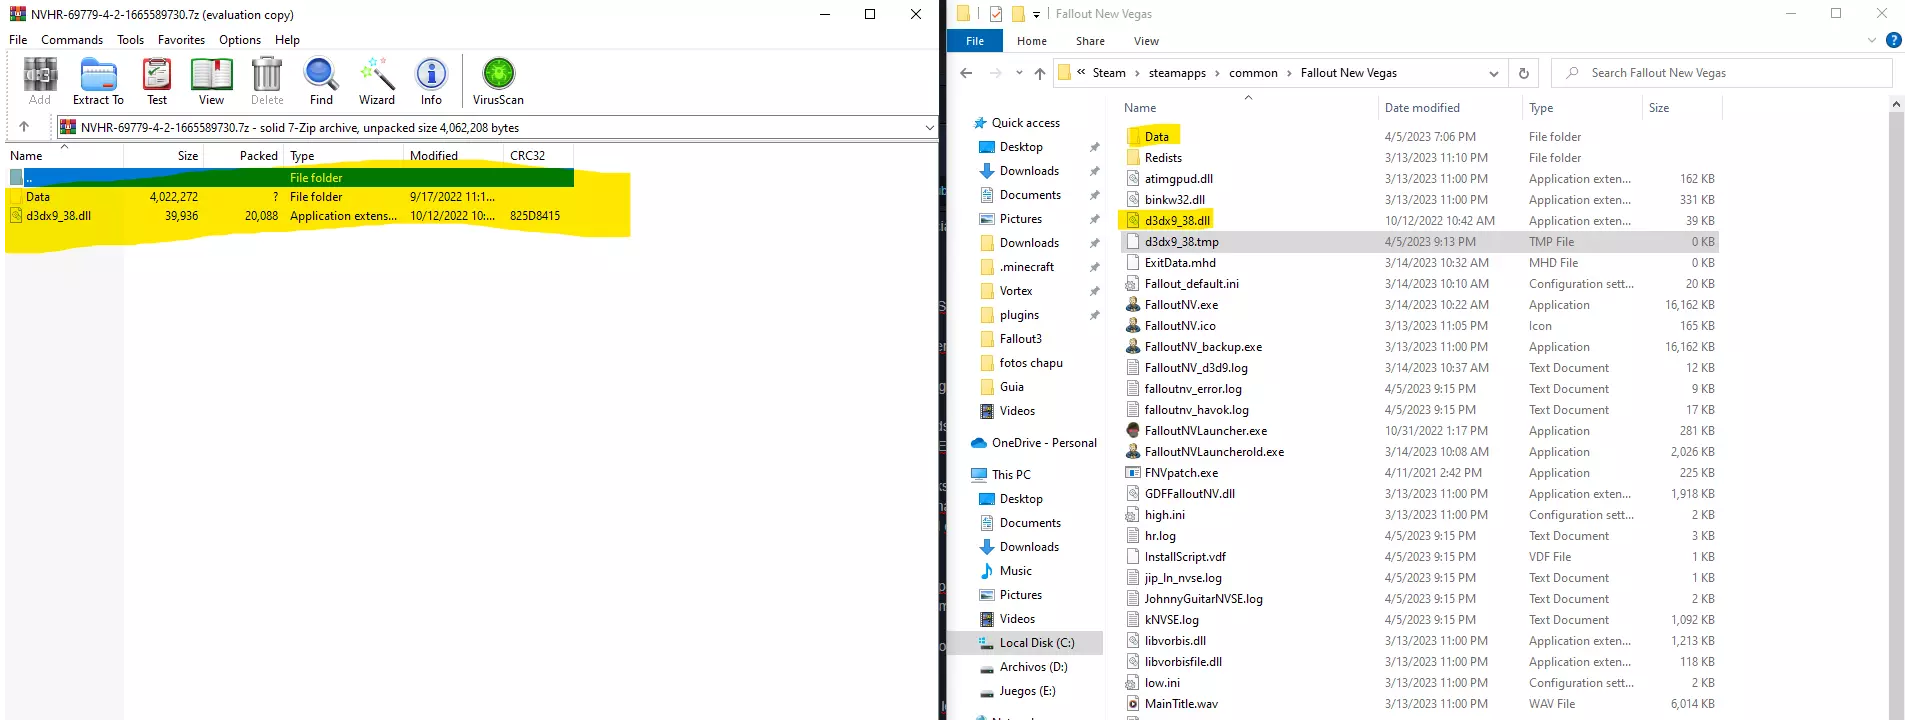Open the Tools menu in WinRAR
1905x720 pixels.
[130, 40]
